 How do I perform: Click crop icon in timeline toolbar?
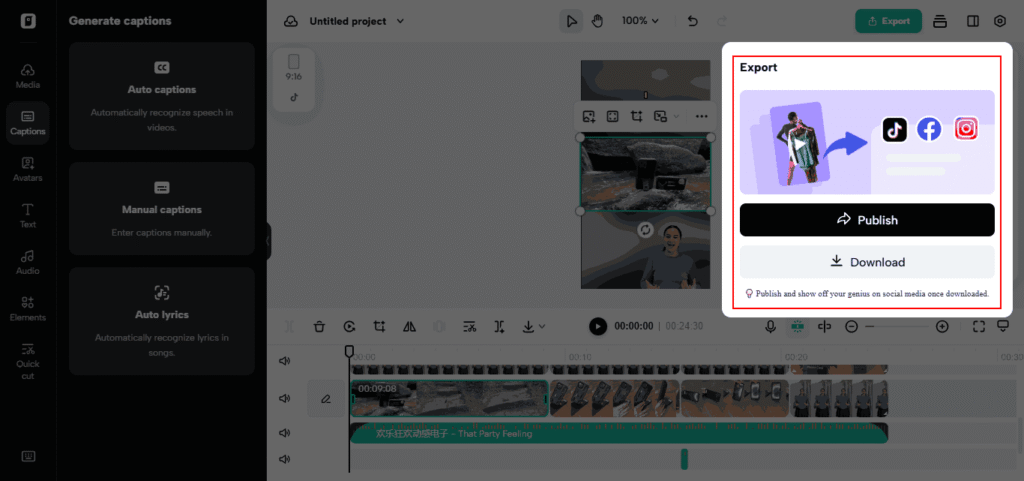379,326
